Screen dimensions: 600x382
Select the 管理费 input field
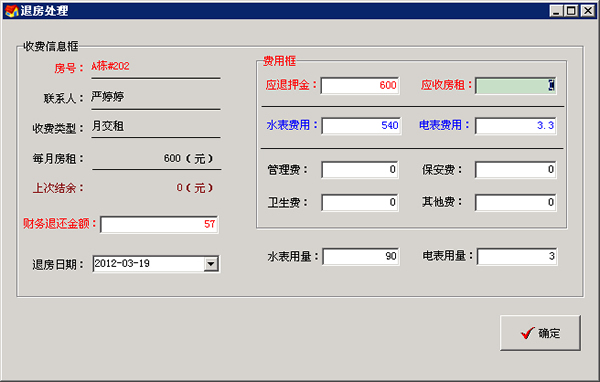(360, 170)
